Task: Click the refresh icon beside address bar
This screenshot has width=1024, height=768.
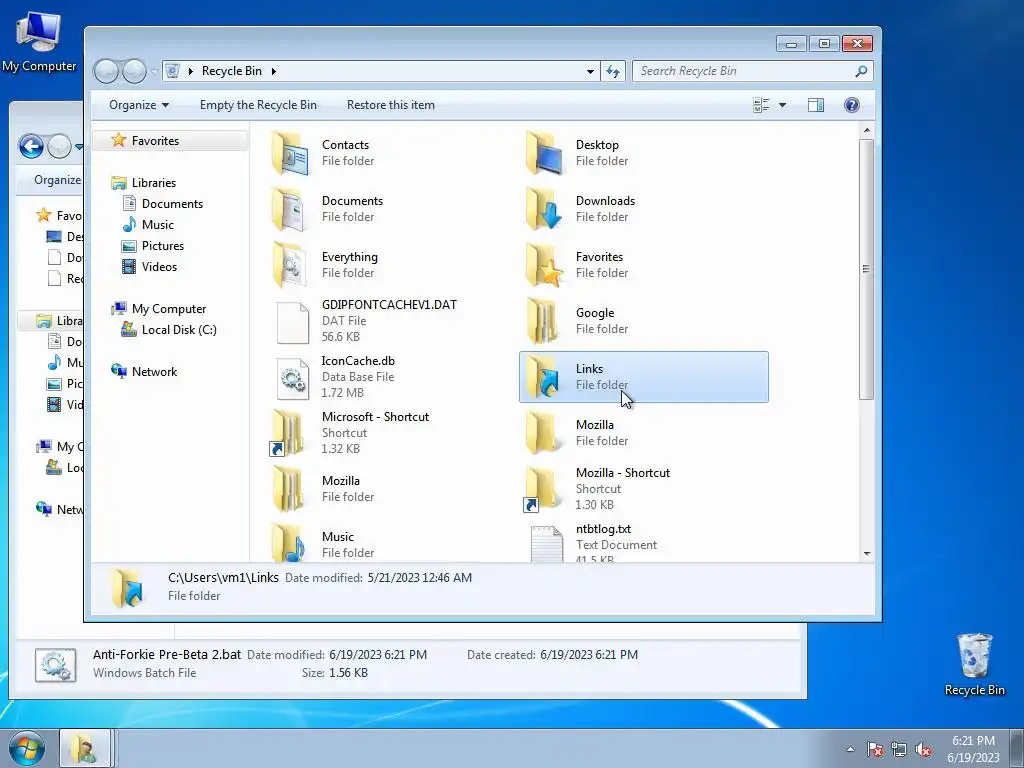Action: pyautogui.click(x=613, y=71)
